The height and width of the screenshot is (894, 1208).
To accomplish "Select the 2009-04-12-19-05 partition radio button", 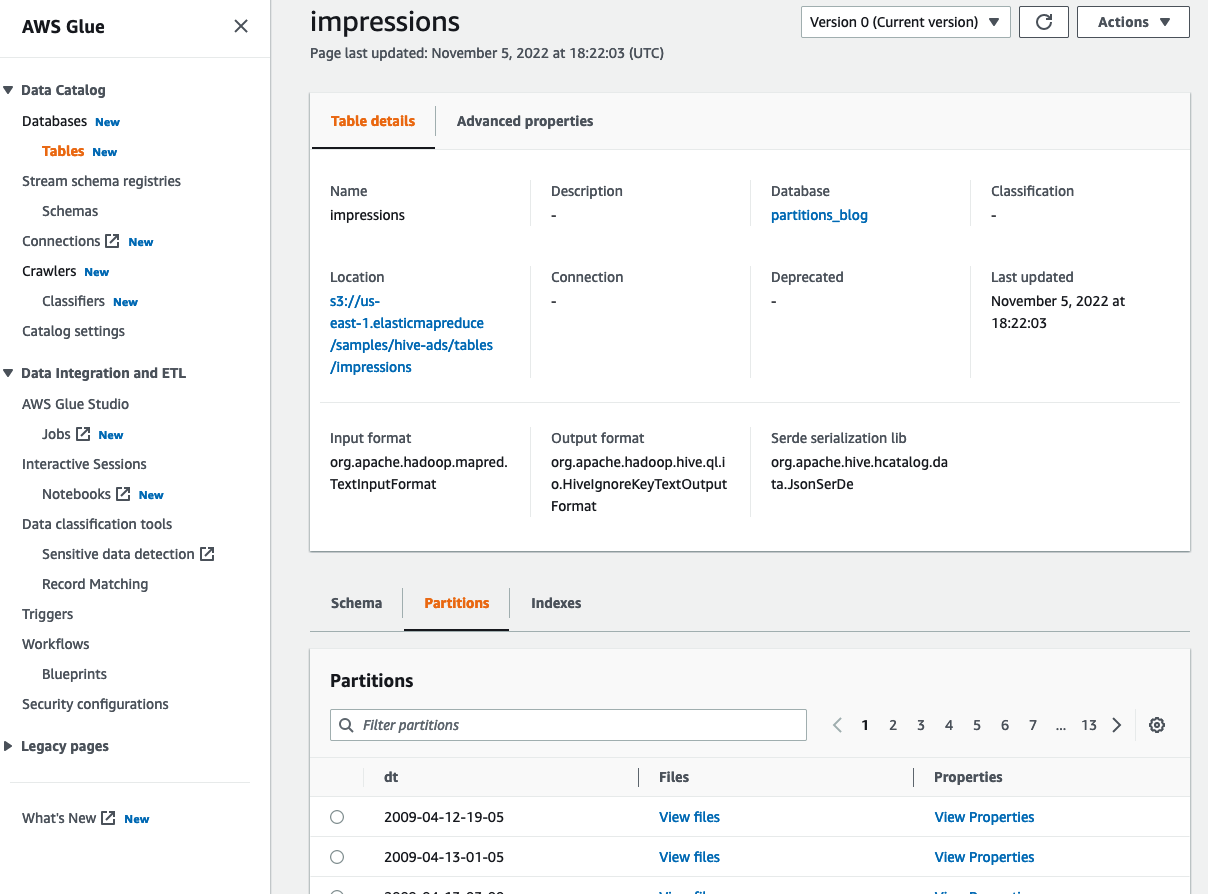I will (337, 817).
